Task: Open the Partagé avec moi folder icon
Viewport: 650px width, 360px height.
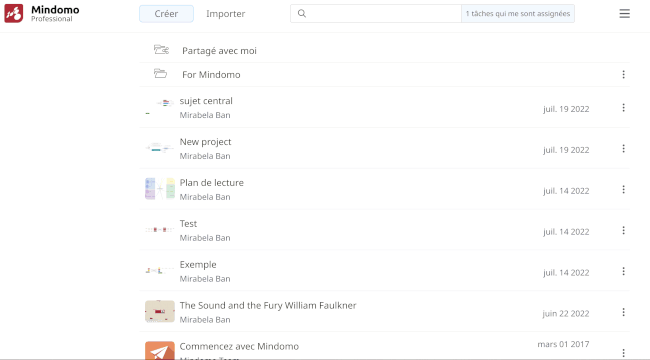Action: (161, 50)
